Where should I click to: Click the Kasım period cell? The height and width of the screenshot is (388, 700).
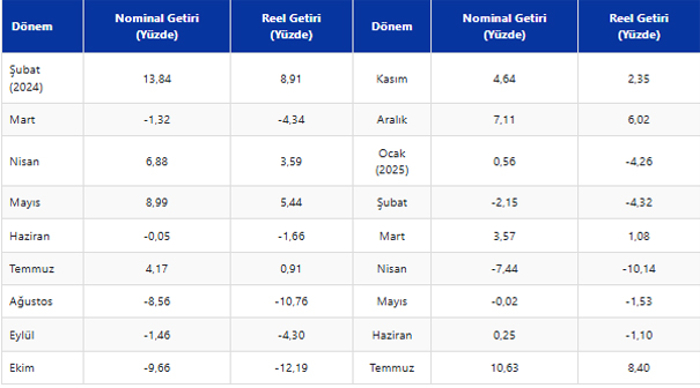(x=392, y=79)
